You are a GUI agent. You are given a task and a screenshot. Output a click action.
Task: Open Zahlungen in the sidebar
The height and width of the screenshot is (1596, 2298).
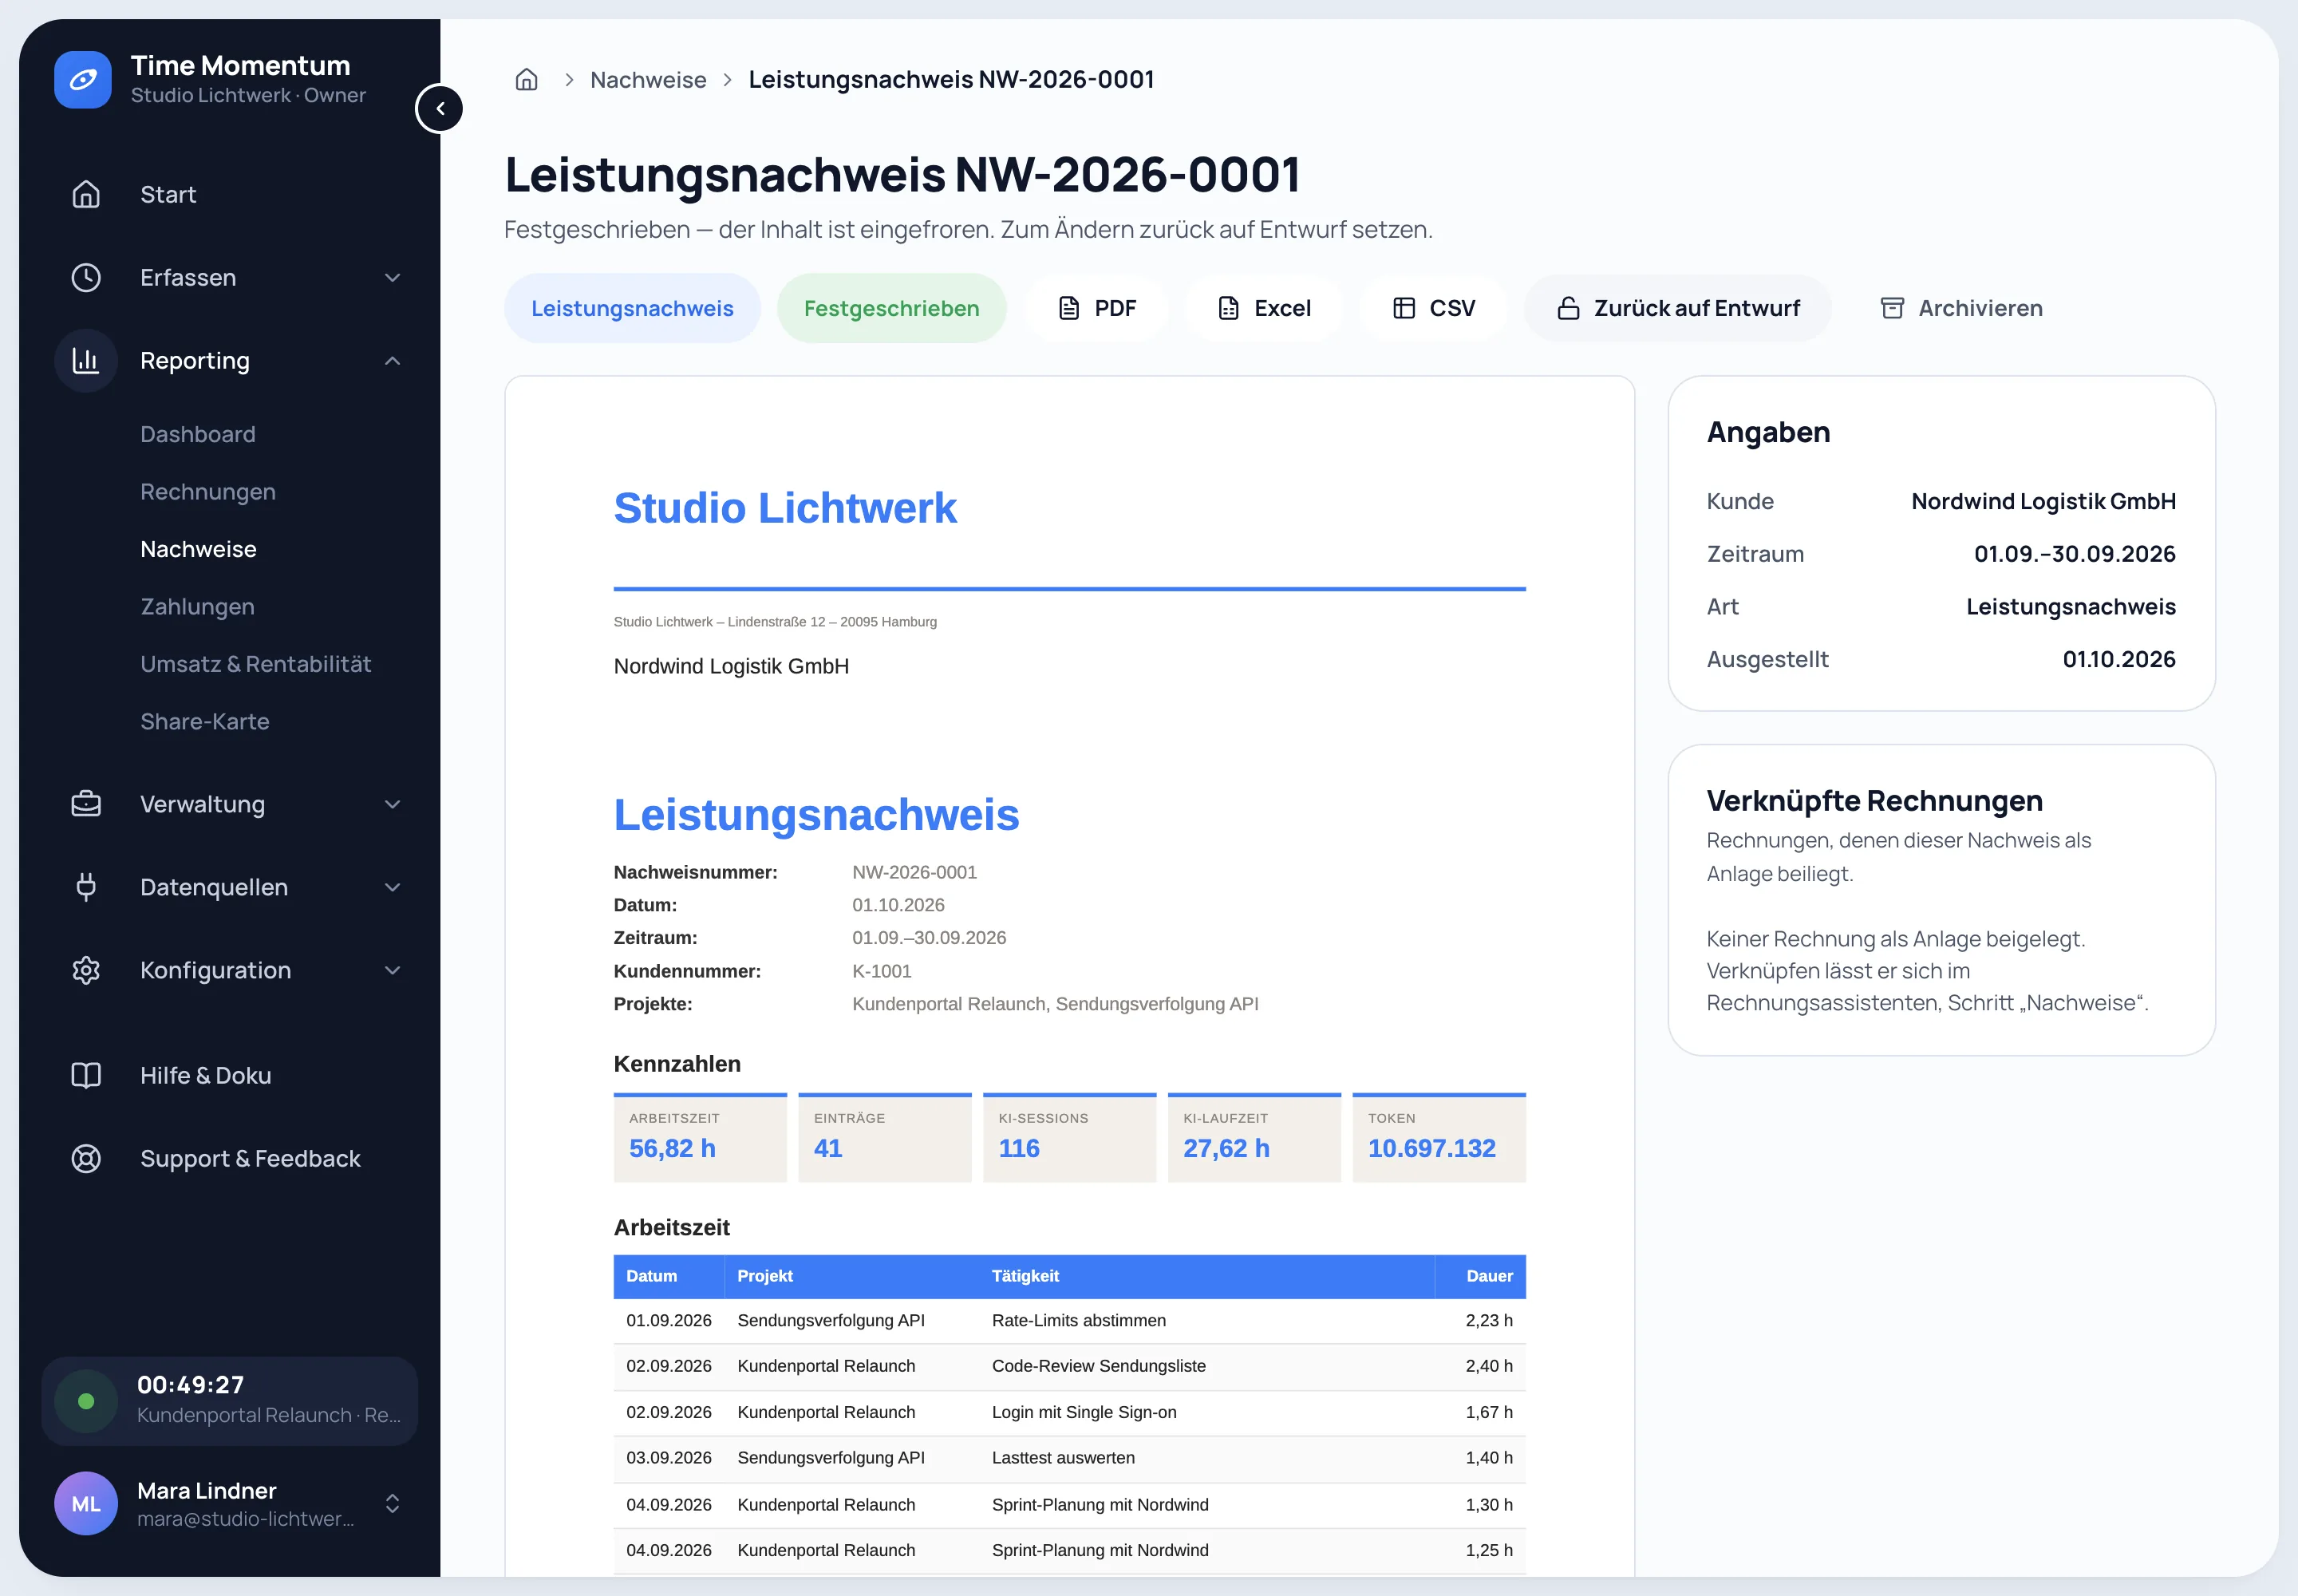pyautogui.click(x=197, y=607)
